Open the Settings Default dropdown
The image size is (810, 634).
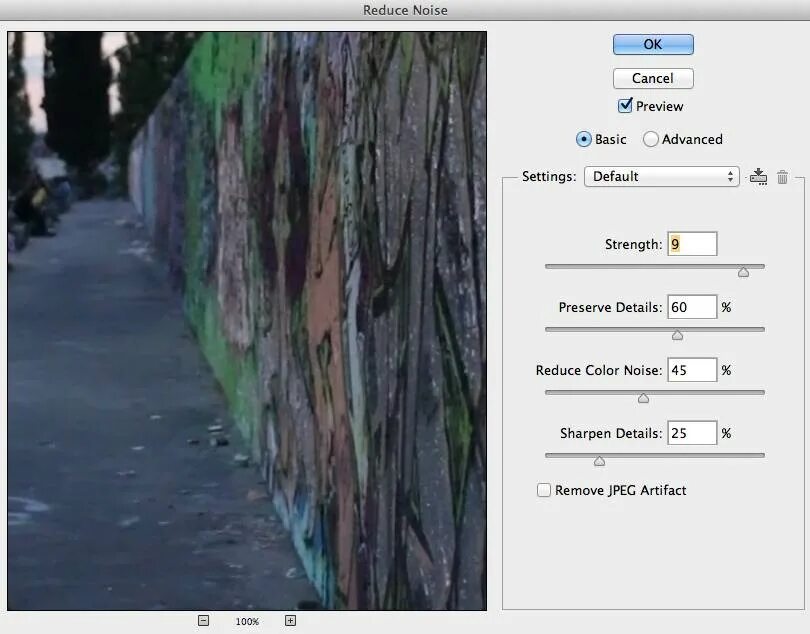(661, 177)
